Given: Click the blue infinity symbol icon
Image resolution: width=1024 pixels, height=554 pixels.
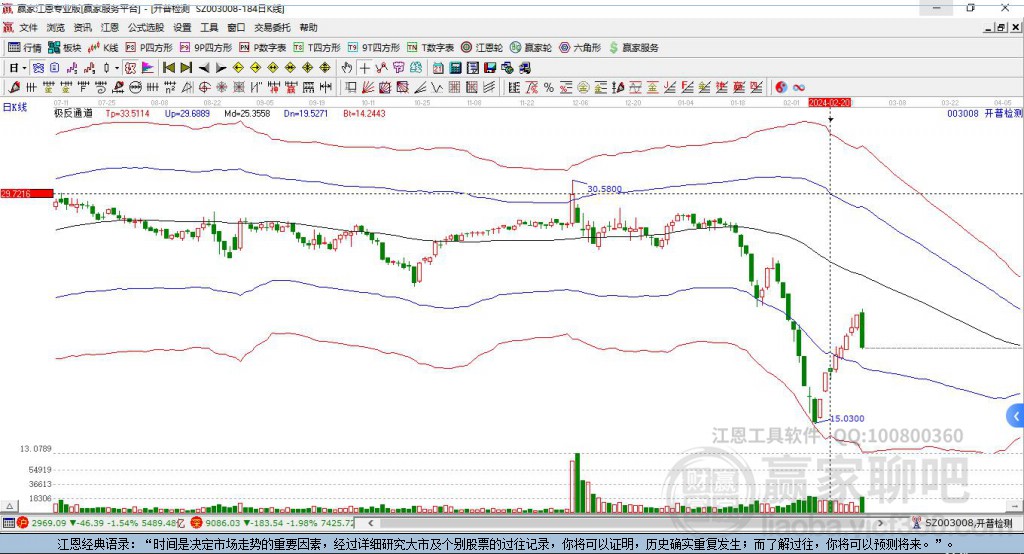Looking at the screenshot, I should coord(798,87).
